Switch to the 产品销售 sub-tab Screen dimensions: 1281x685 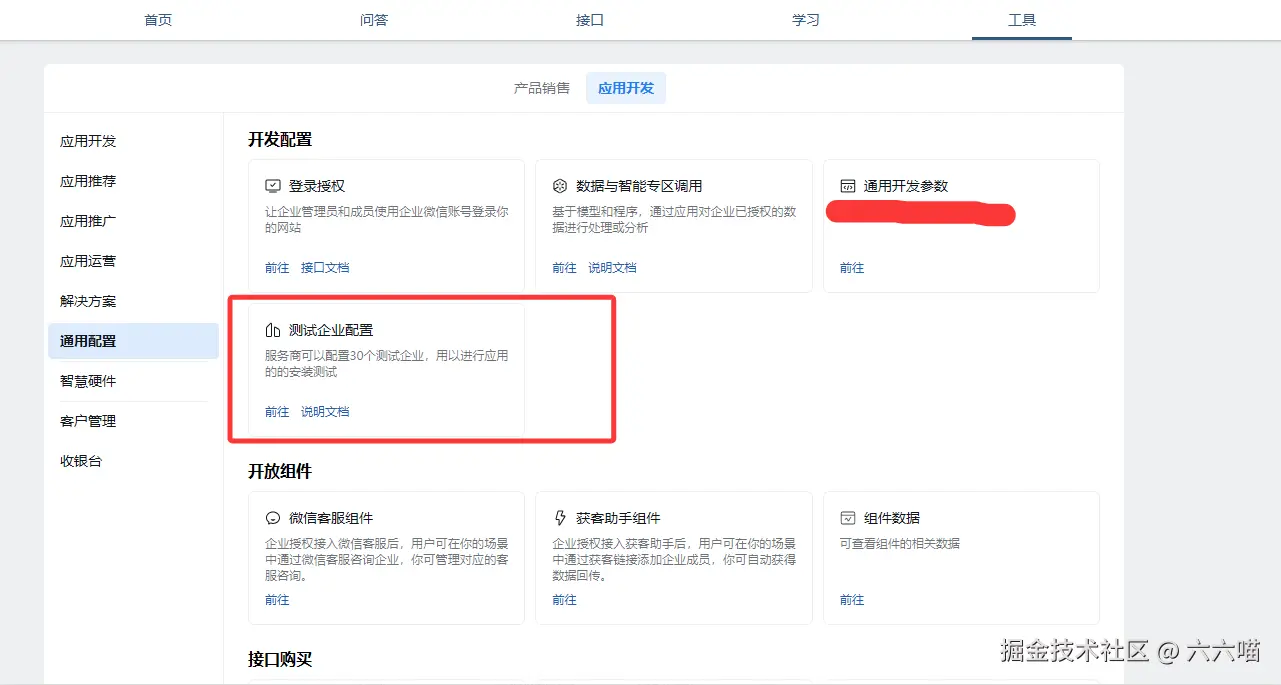542,88
